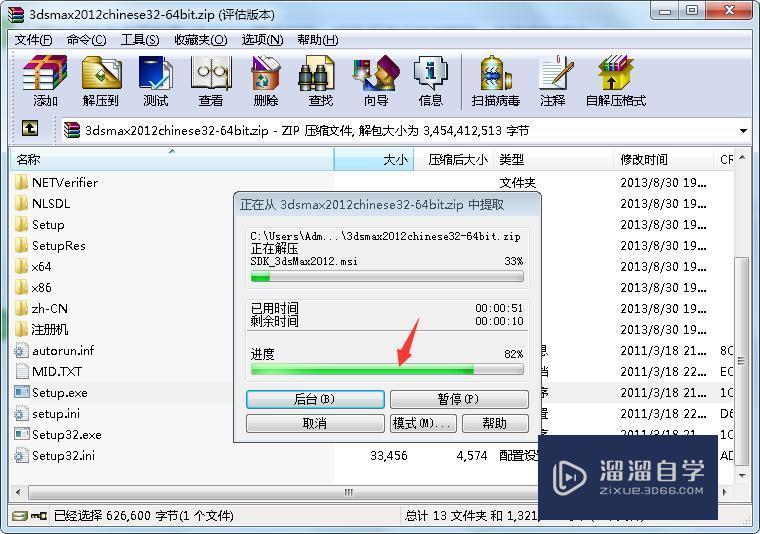Select the NLSDL folder icon

pos(21,204)
